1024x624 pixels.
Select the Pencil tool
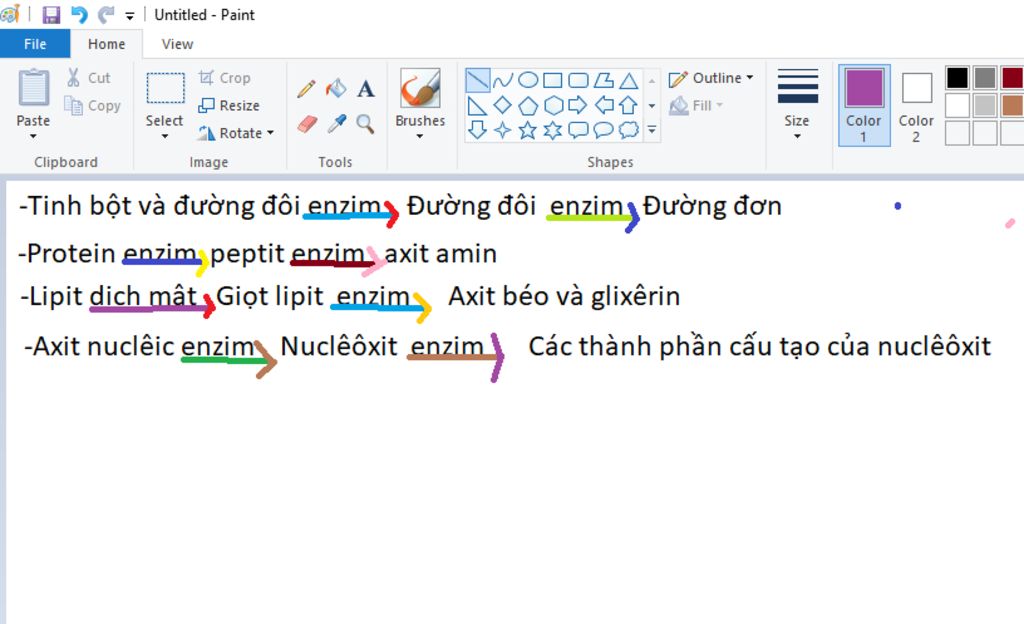306,88
